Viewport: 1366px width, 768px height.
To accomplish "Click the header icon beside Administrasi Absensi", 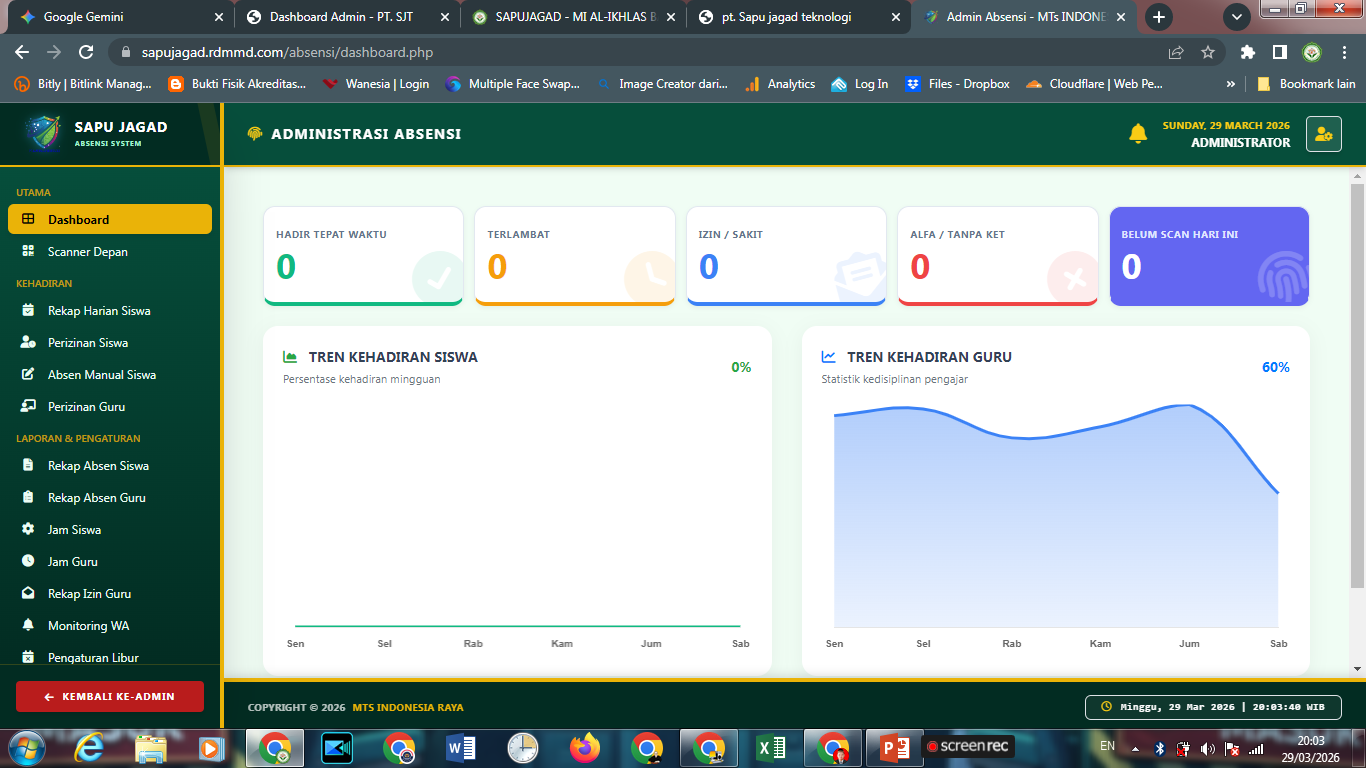I will tap(255, 134).
